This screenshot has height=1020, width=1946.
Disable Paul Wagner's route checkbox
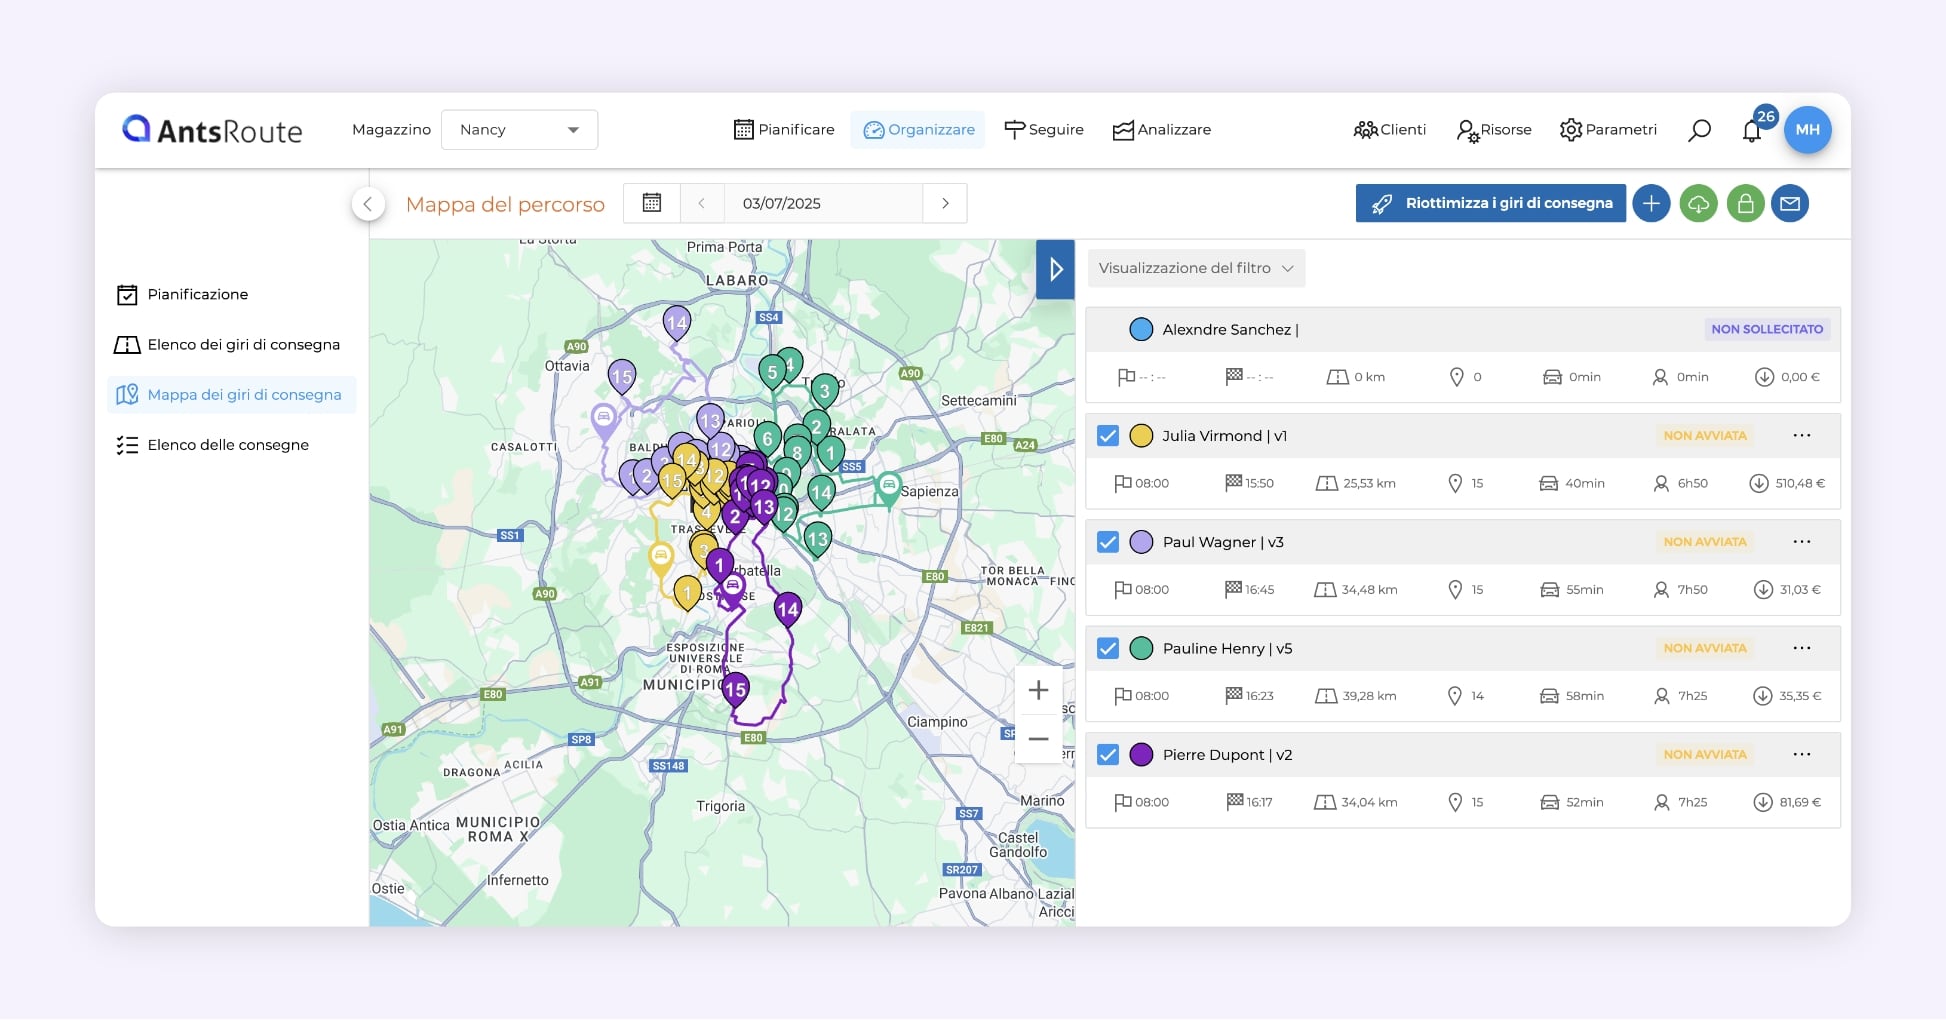1107,542
